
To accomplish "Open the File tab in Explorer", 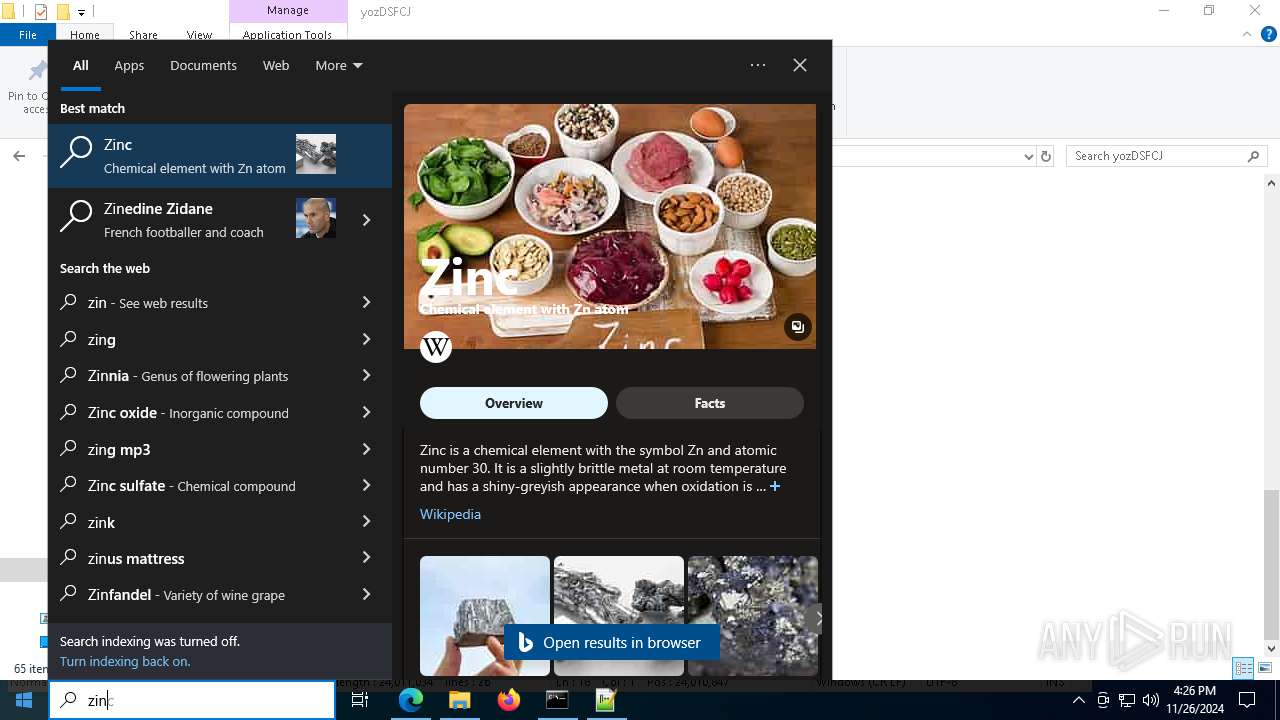I will pos(28,34).
